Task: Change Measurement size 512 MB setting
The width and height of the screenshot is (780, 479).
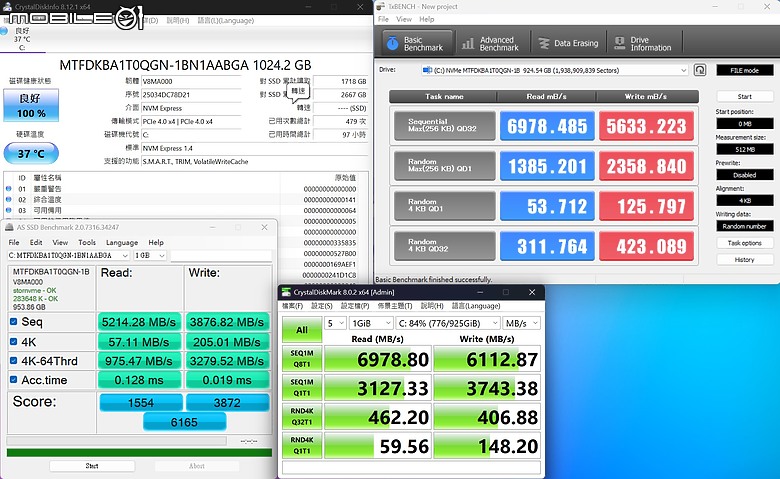Action: point(745,149)
